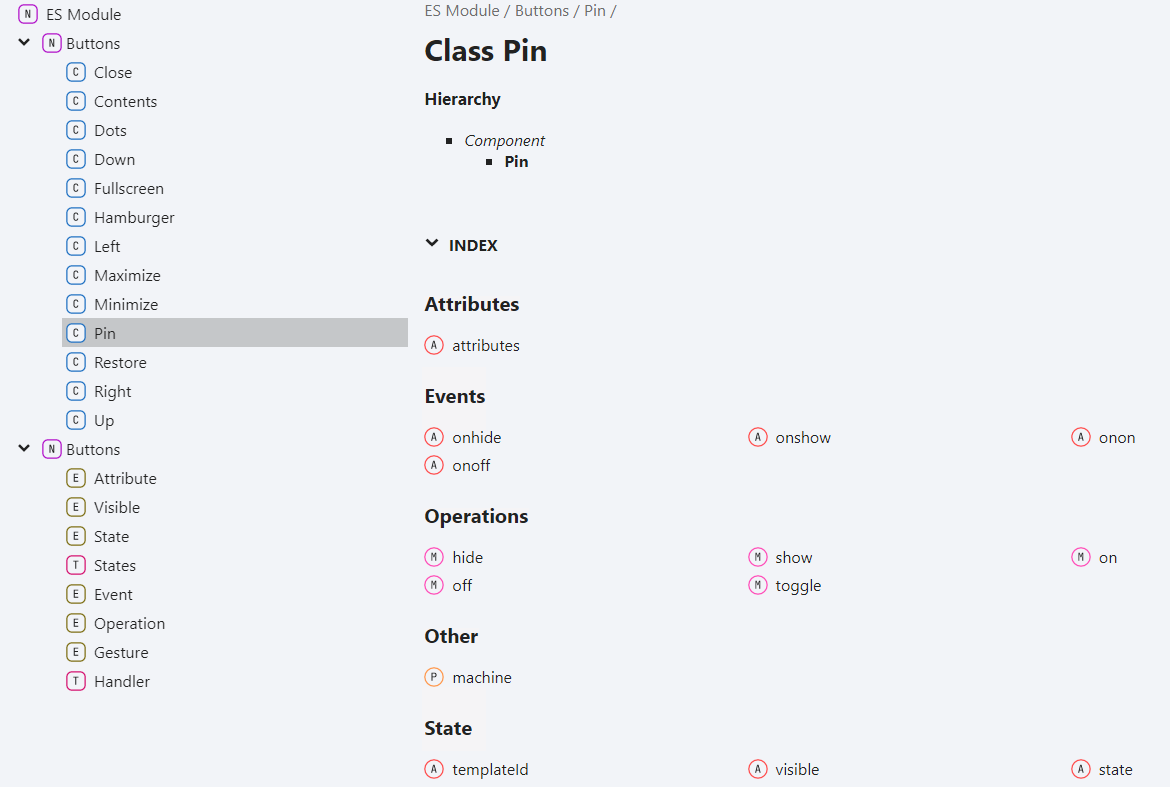Collapse the second Buttons namespace tree
1170x787 pixels.
click(x=24, y=448)
